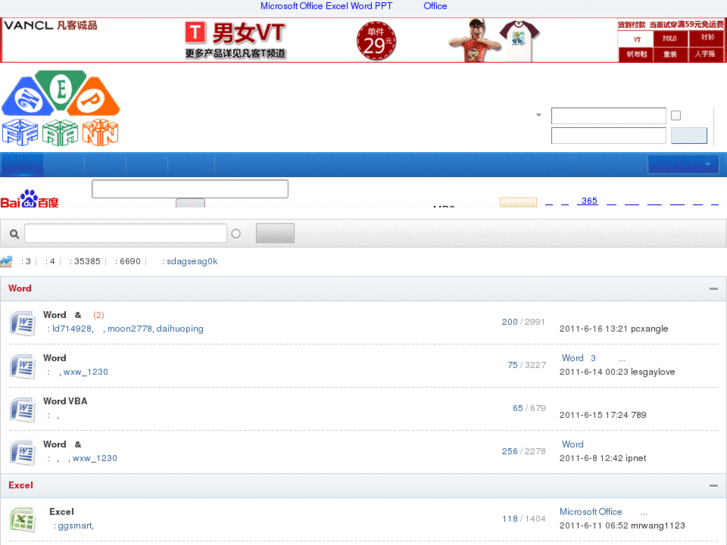
Task: Open the 帆布鞋 tab in VANCL banner
Action: tap(637, 54)
